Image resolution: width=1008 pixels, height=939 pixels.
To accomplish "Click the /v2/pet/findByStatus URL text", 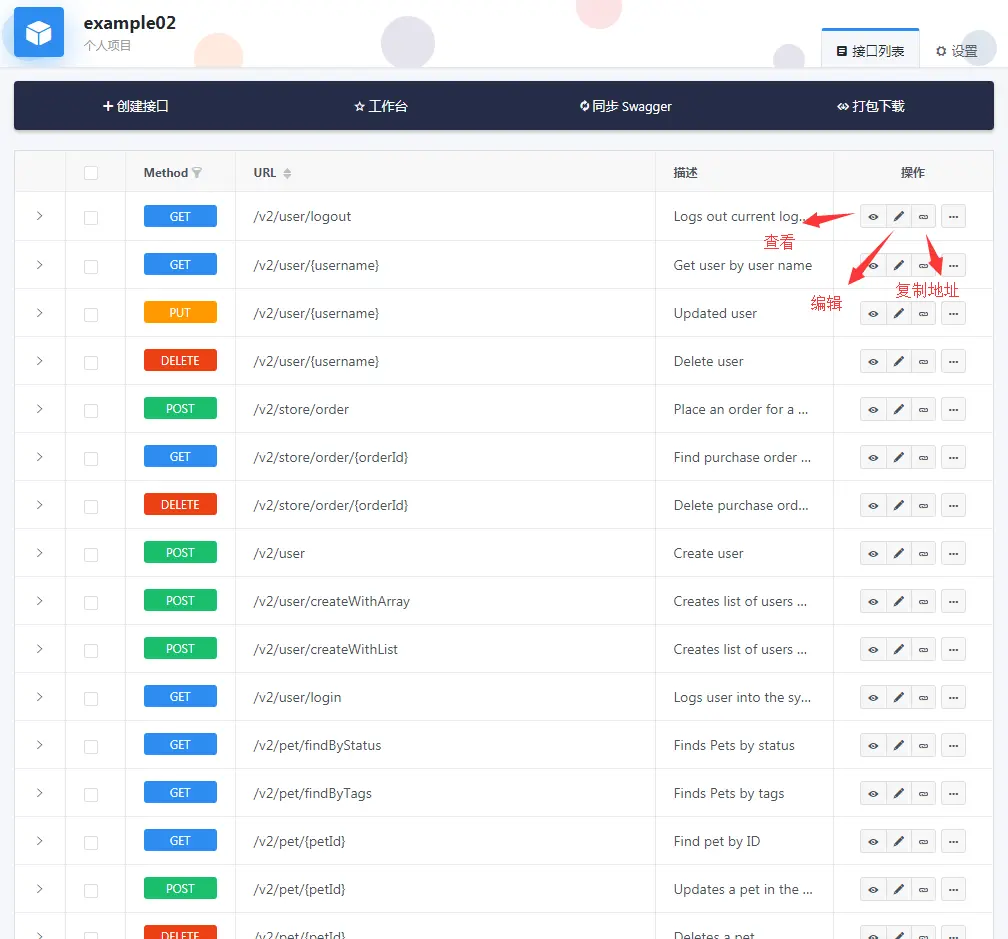I will pos(318,746).
